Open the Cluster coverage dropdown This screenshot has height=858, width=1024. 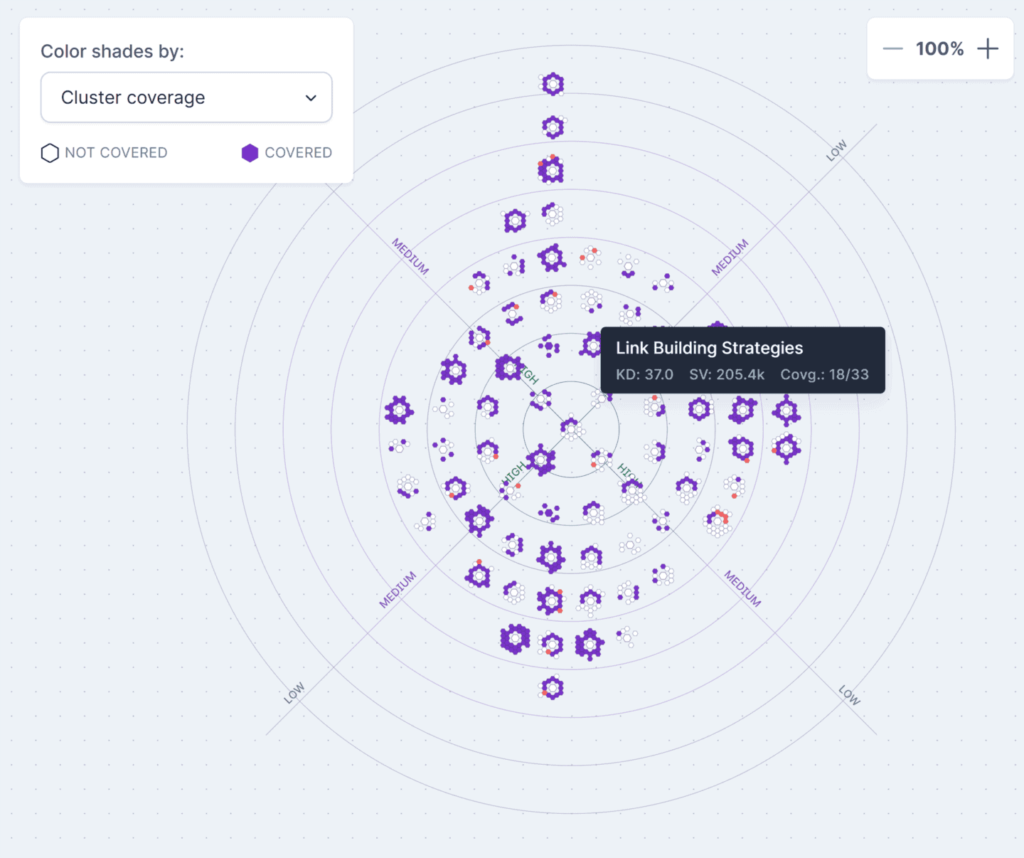coord(186,97)
